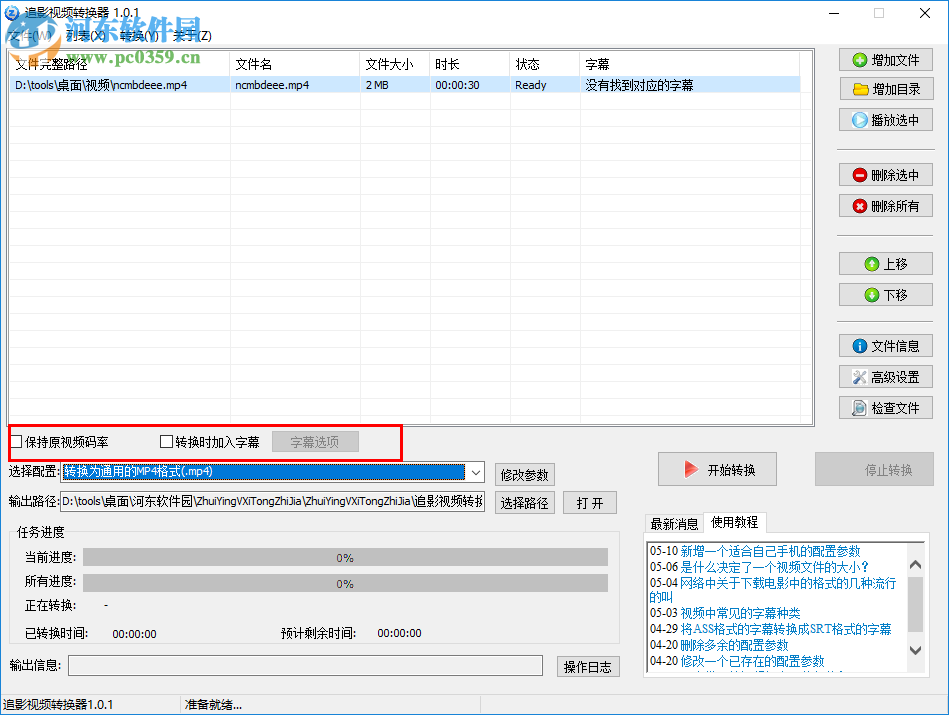Remove selected item with 删除选中

885,175
